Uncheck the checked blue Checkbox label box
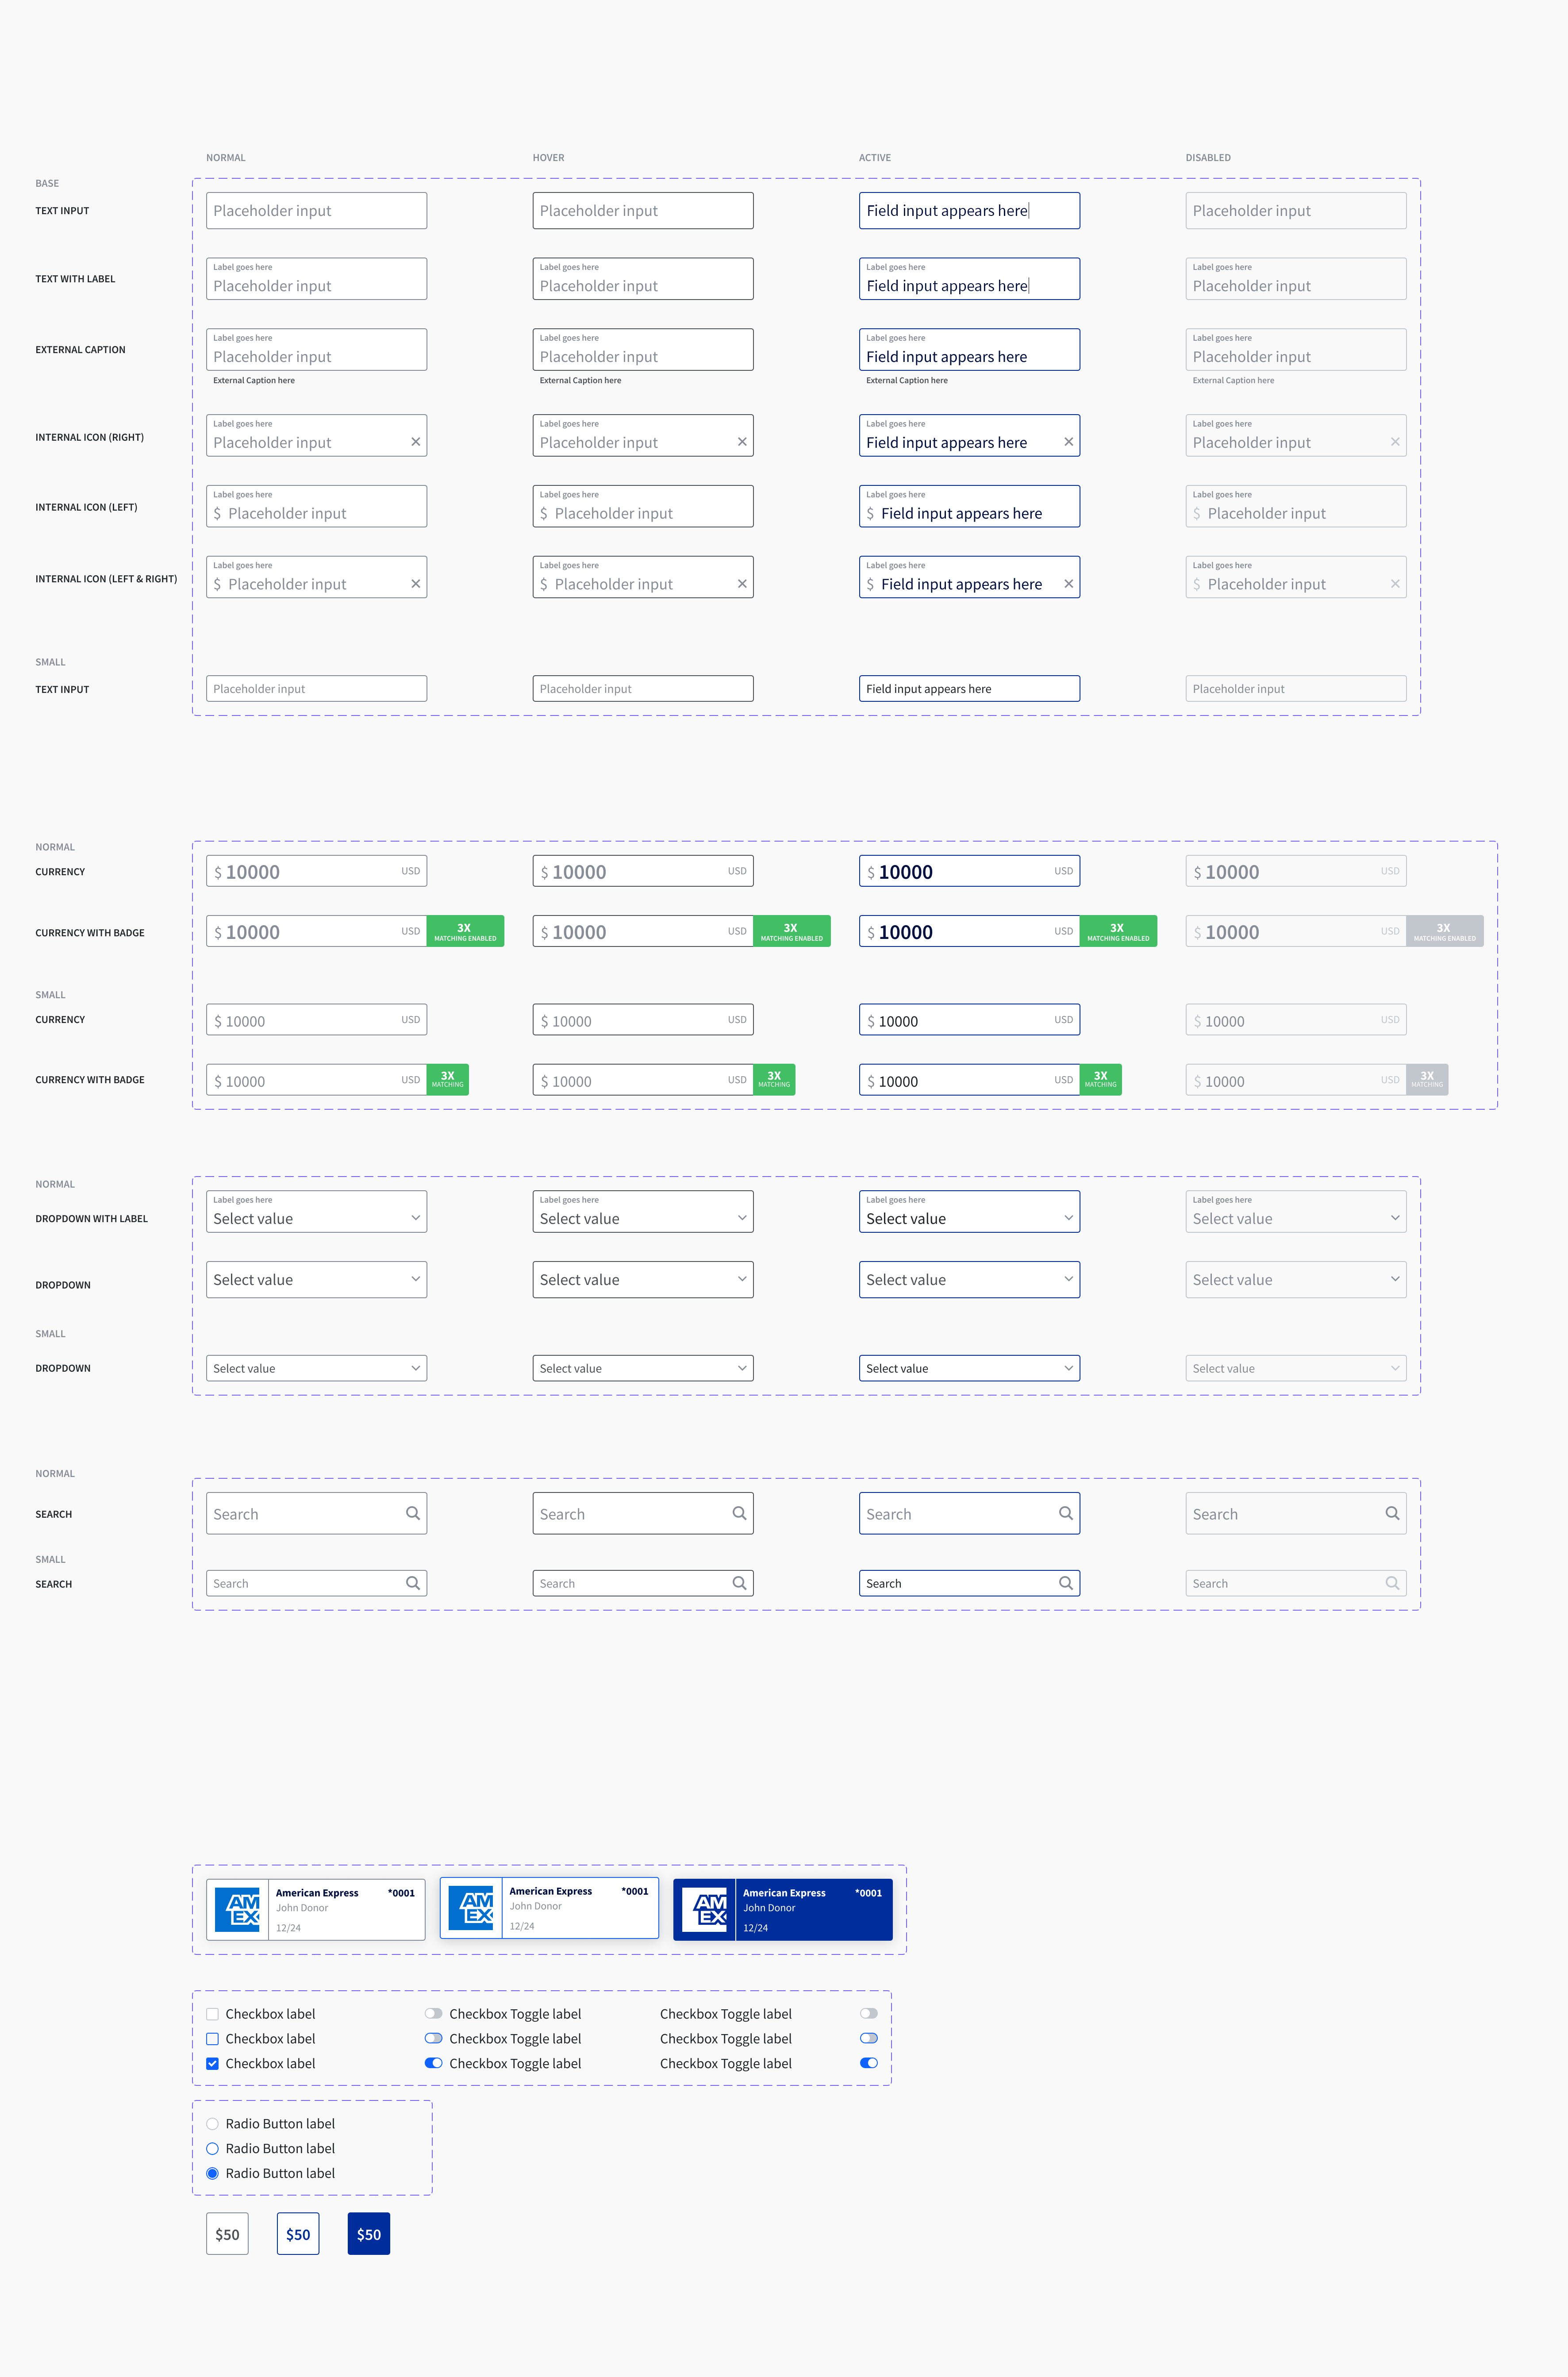Viewport: 1568px width, 2377px height. 212,2063
